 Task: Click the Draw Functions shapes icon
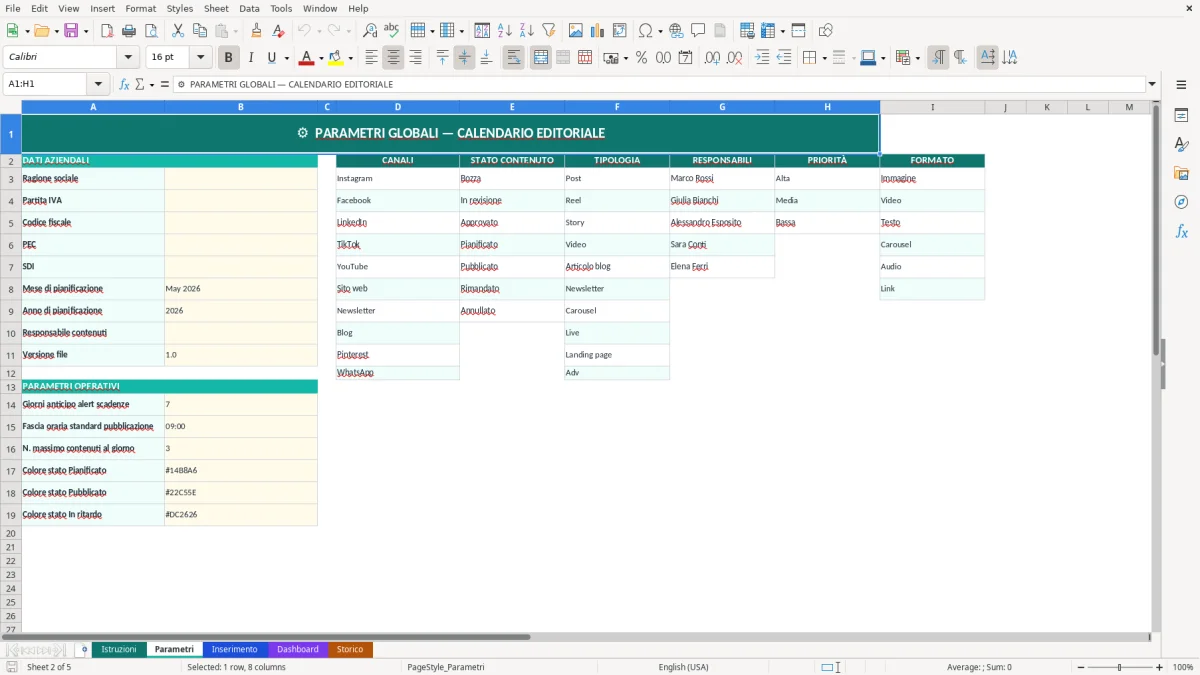click(825, 31)
